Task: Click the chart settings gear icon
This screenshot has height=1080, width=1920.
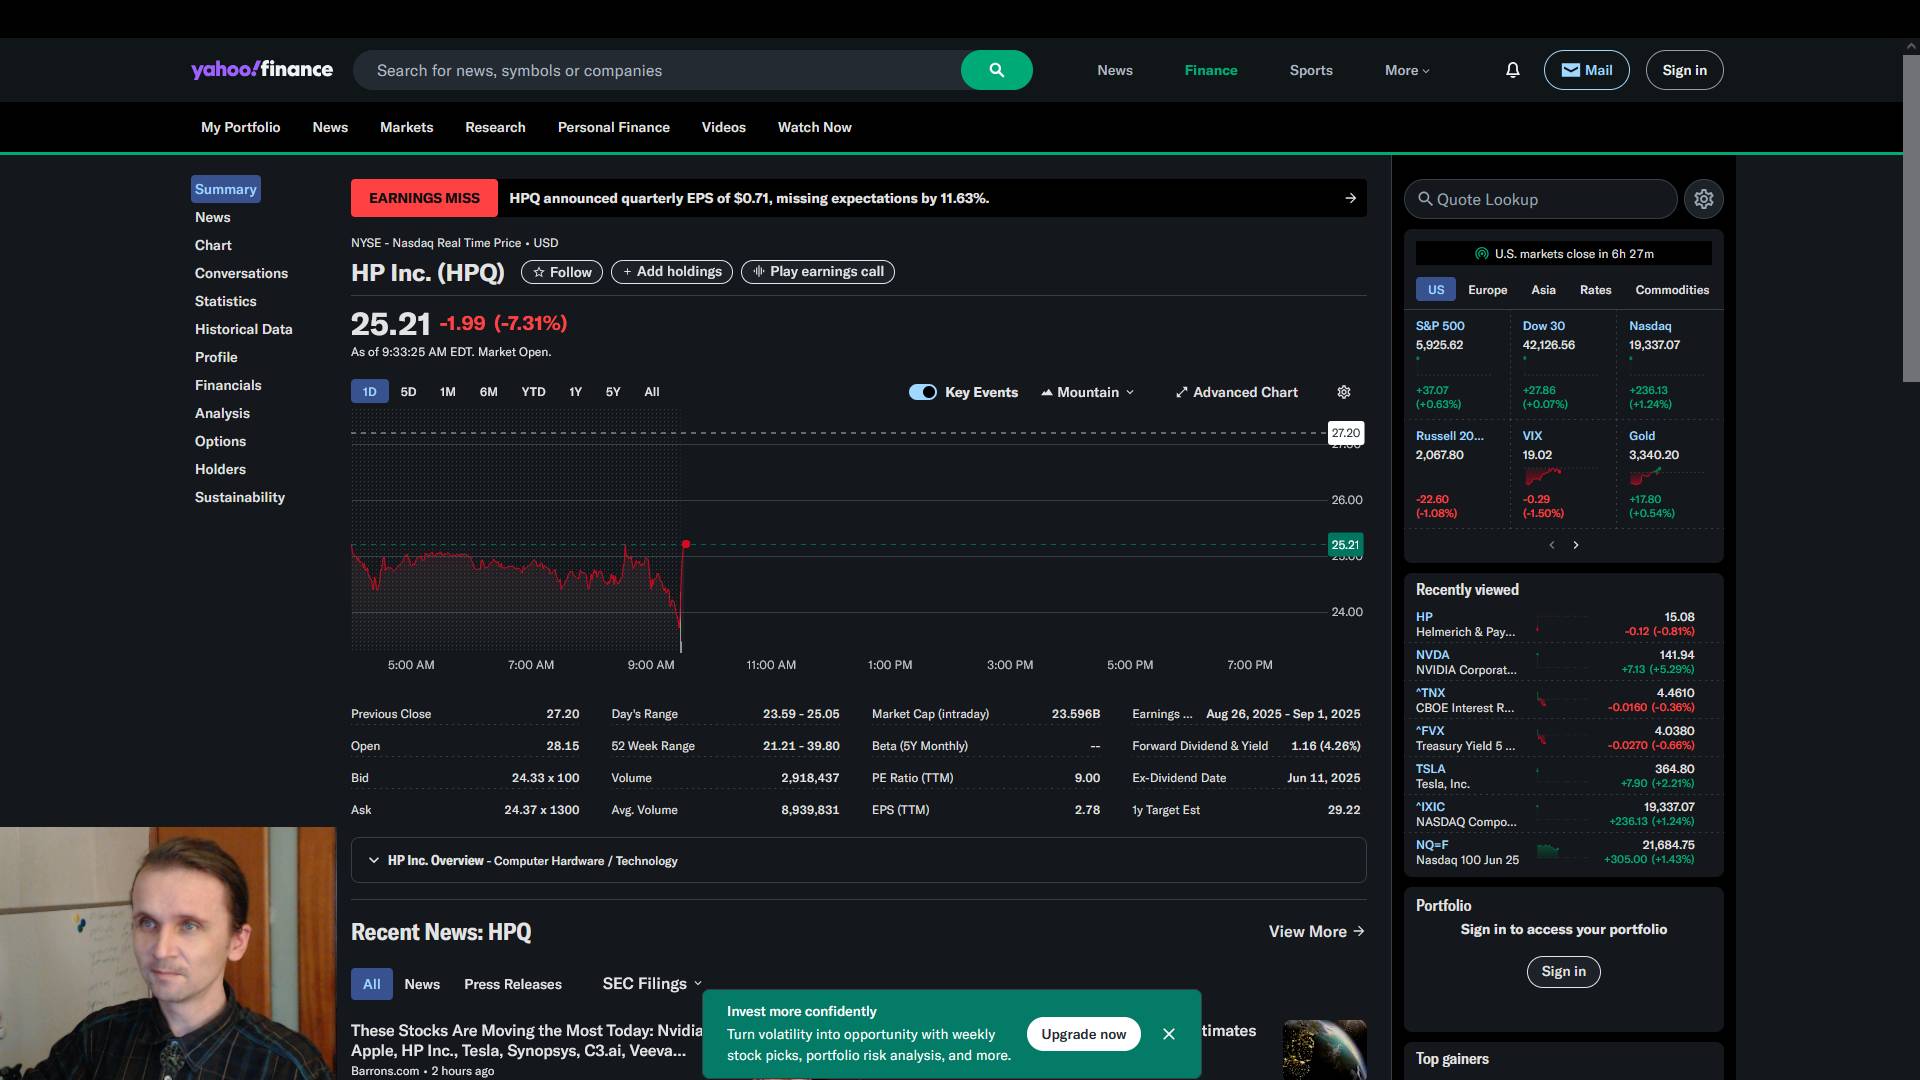Action: tap(1344, 392)
